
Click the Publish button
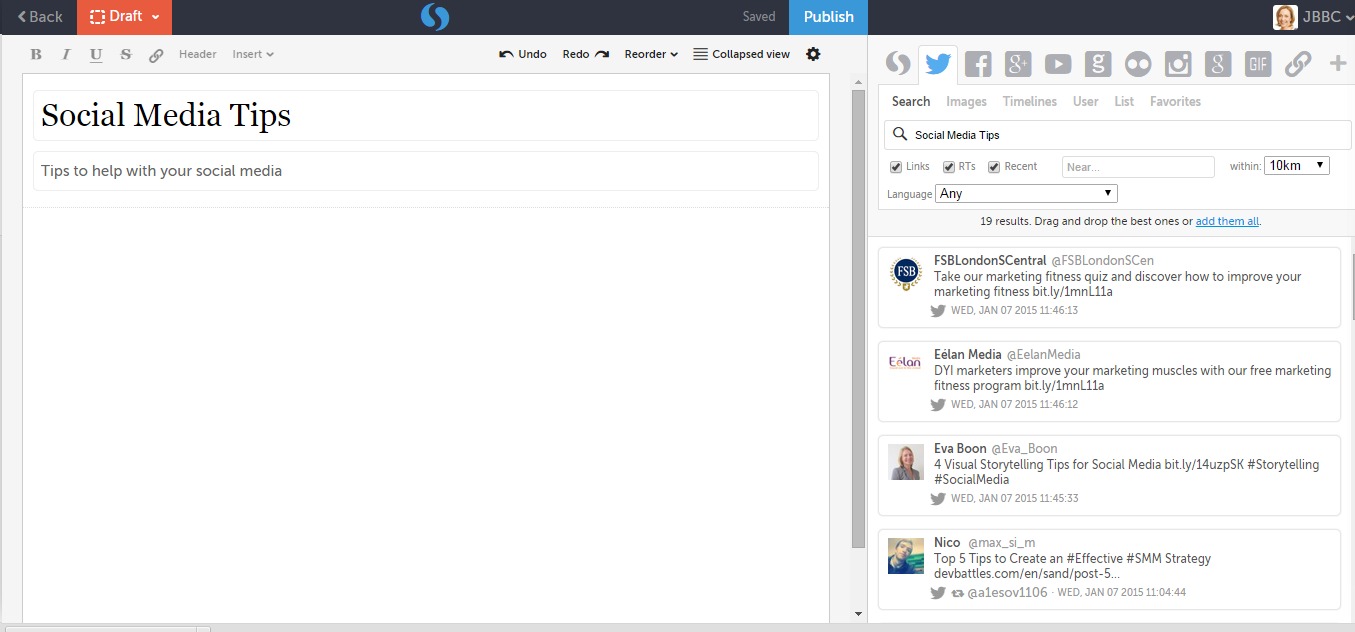point(828,17)
